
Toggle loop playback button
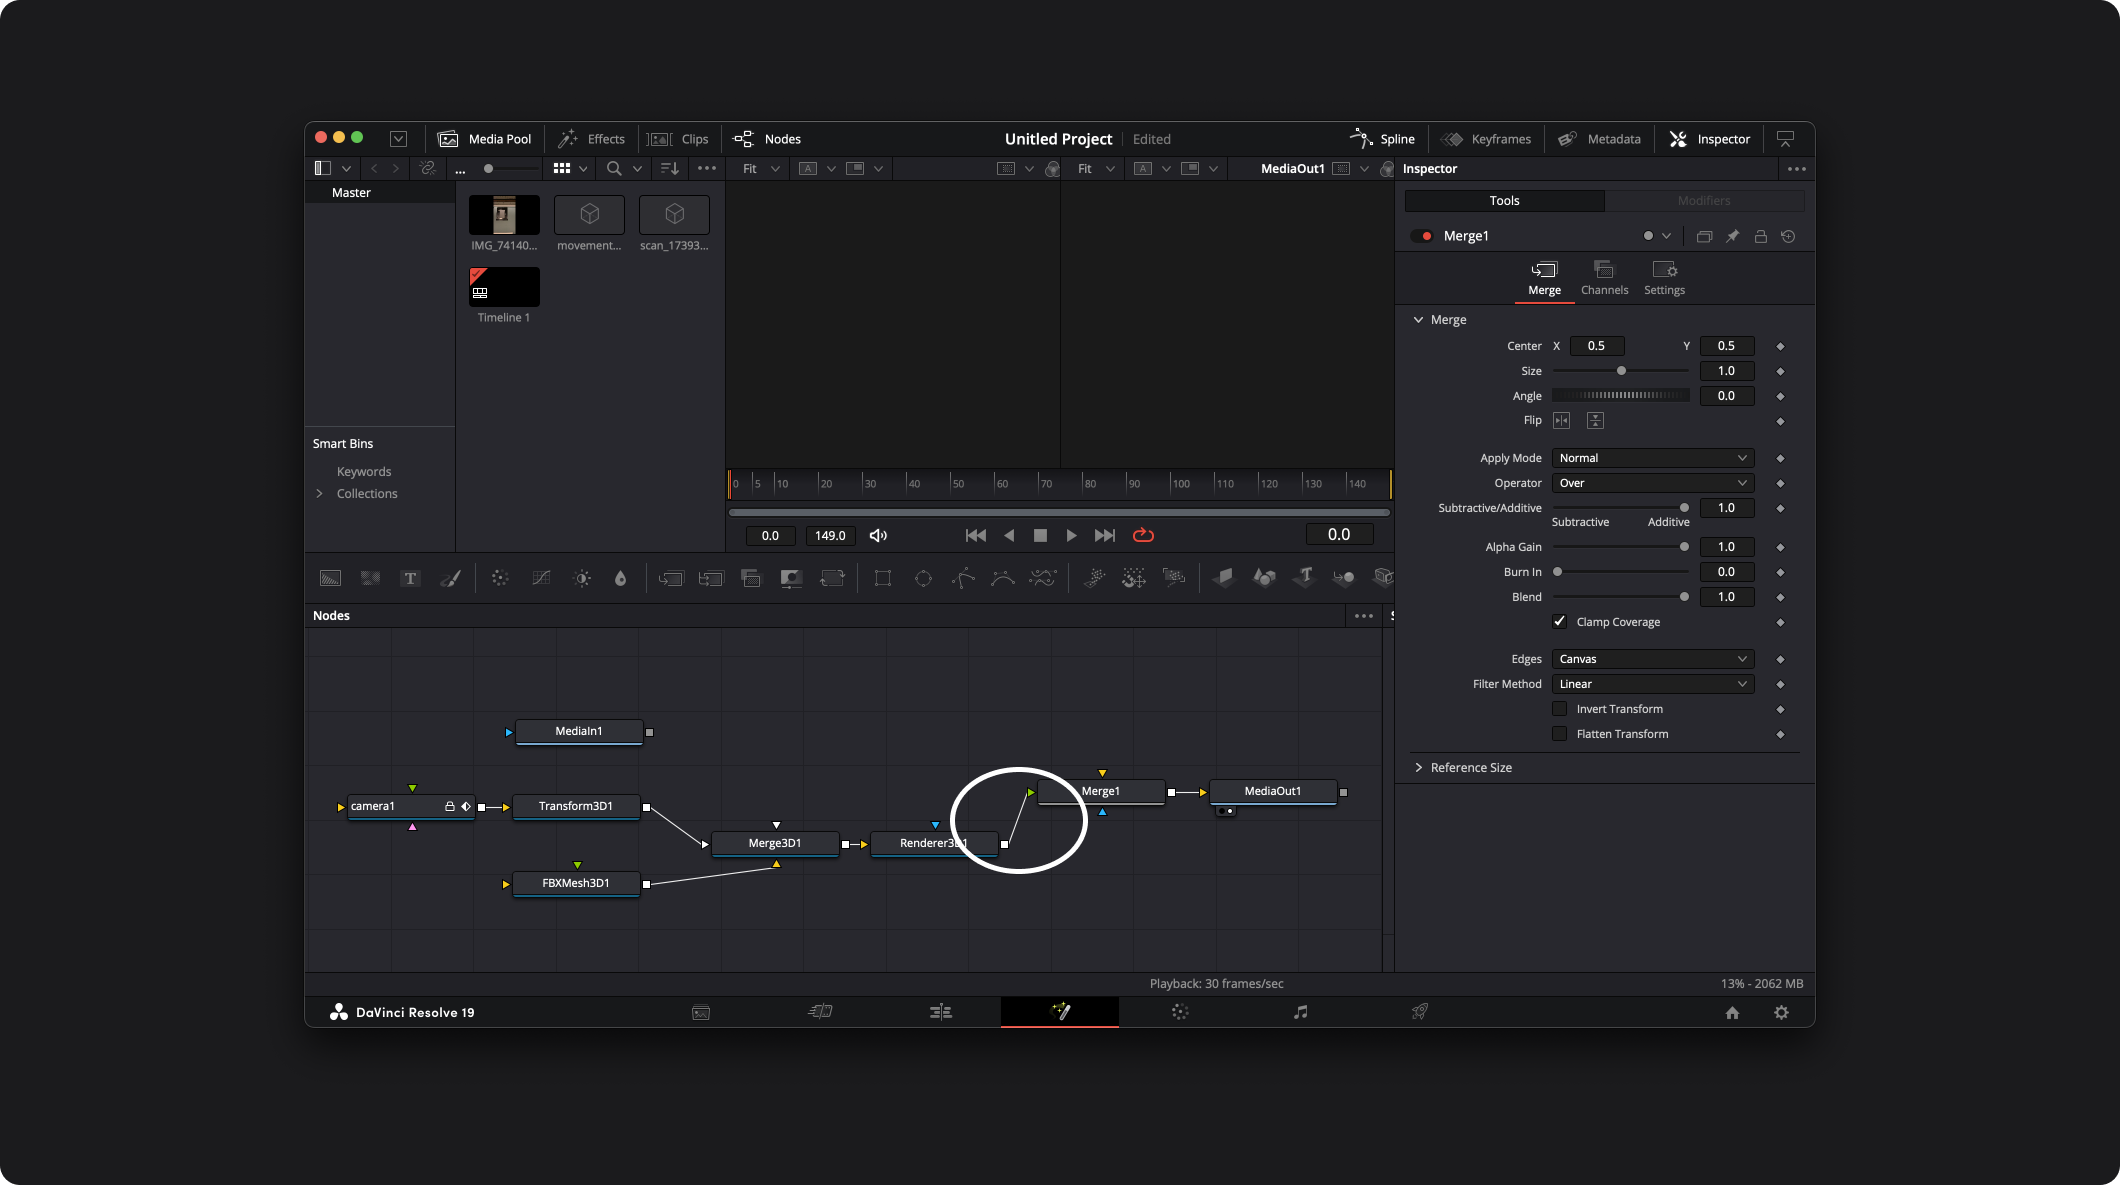point(1143,536)
